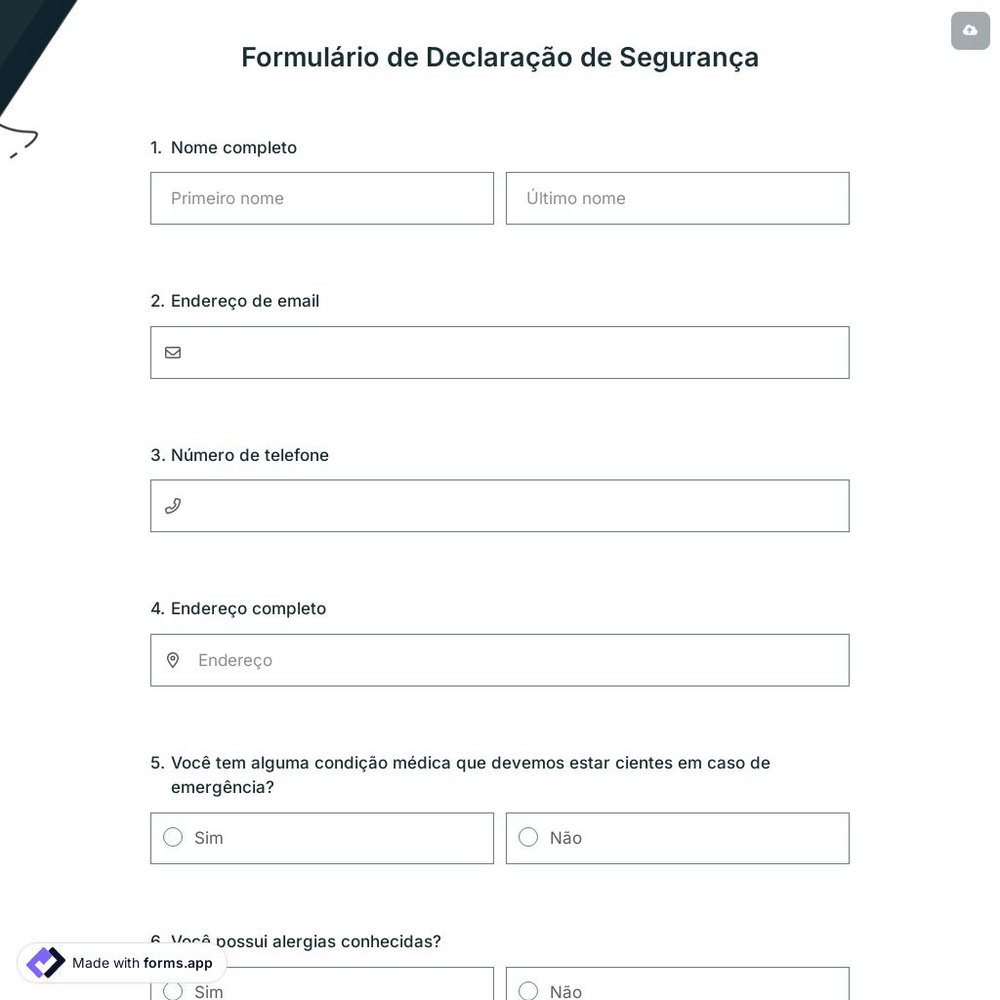The height and width of the screenshot is (1000, 1000).
Task: Click the location pin icon in the address field
Action: [x=173, y=660]
